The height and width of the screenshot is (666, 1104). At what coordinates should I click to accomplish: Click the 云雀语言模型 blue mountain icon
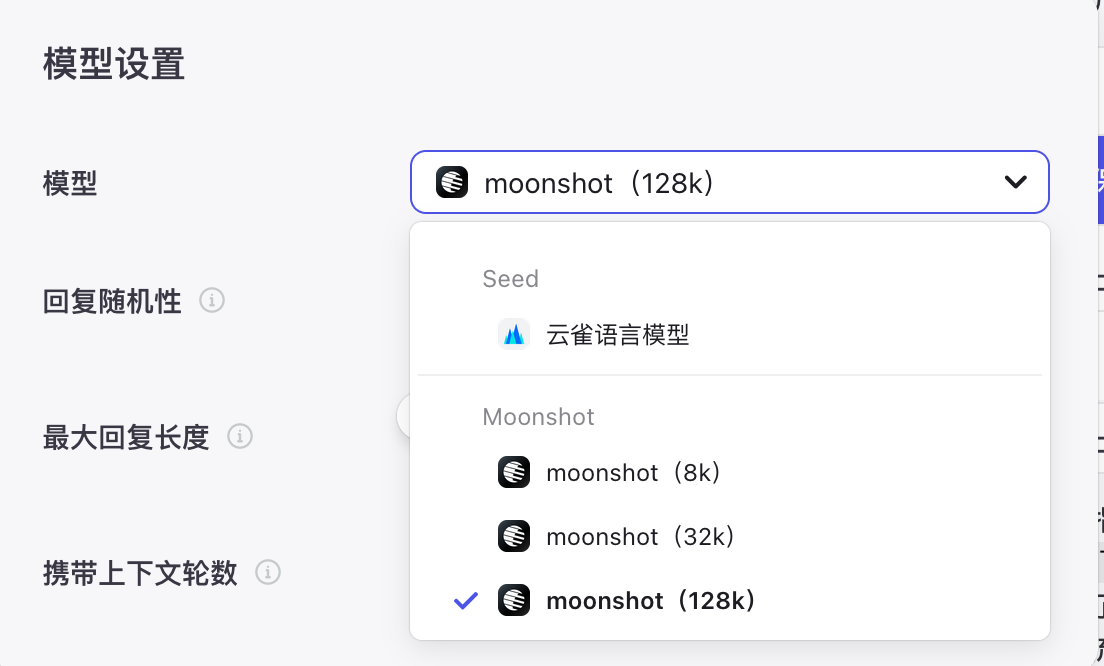513,334
